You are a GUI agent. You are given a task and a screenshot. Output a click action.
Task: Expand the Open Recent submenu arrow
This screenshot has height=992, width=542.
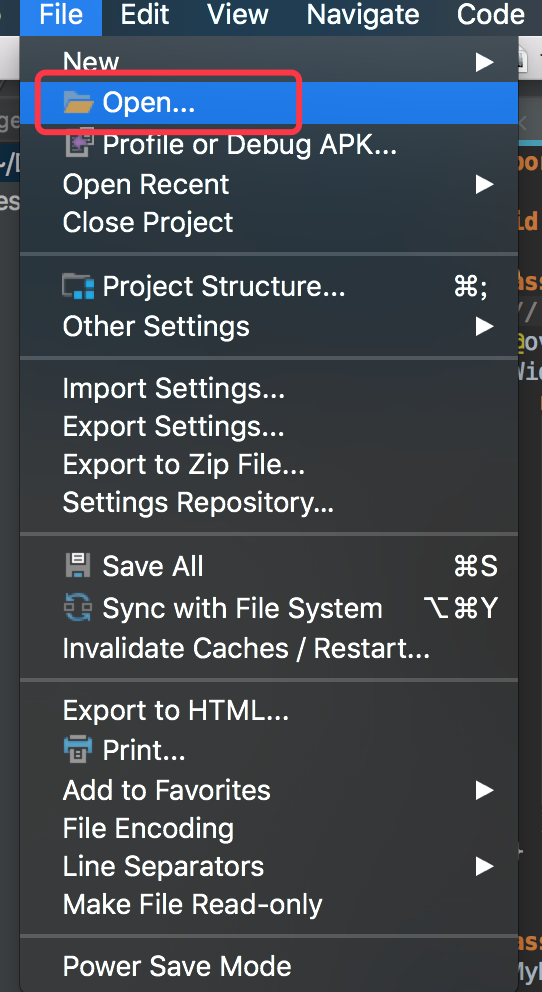click(x=484, y=184)
